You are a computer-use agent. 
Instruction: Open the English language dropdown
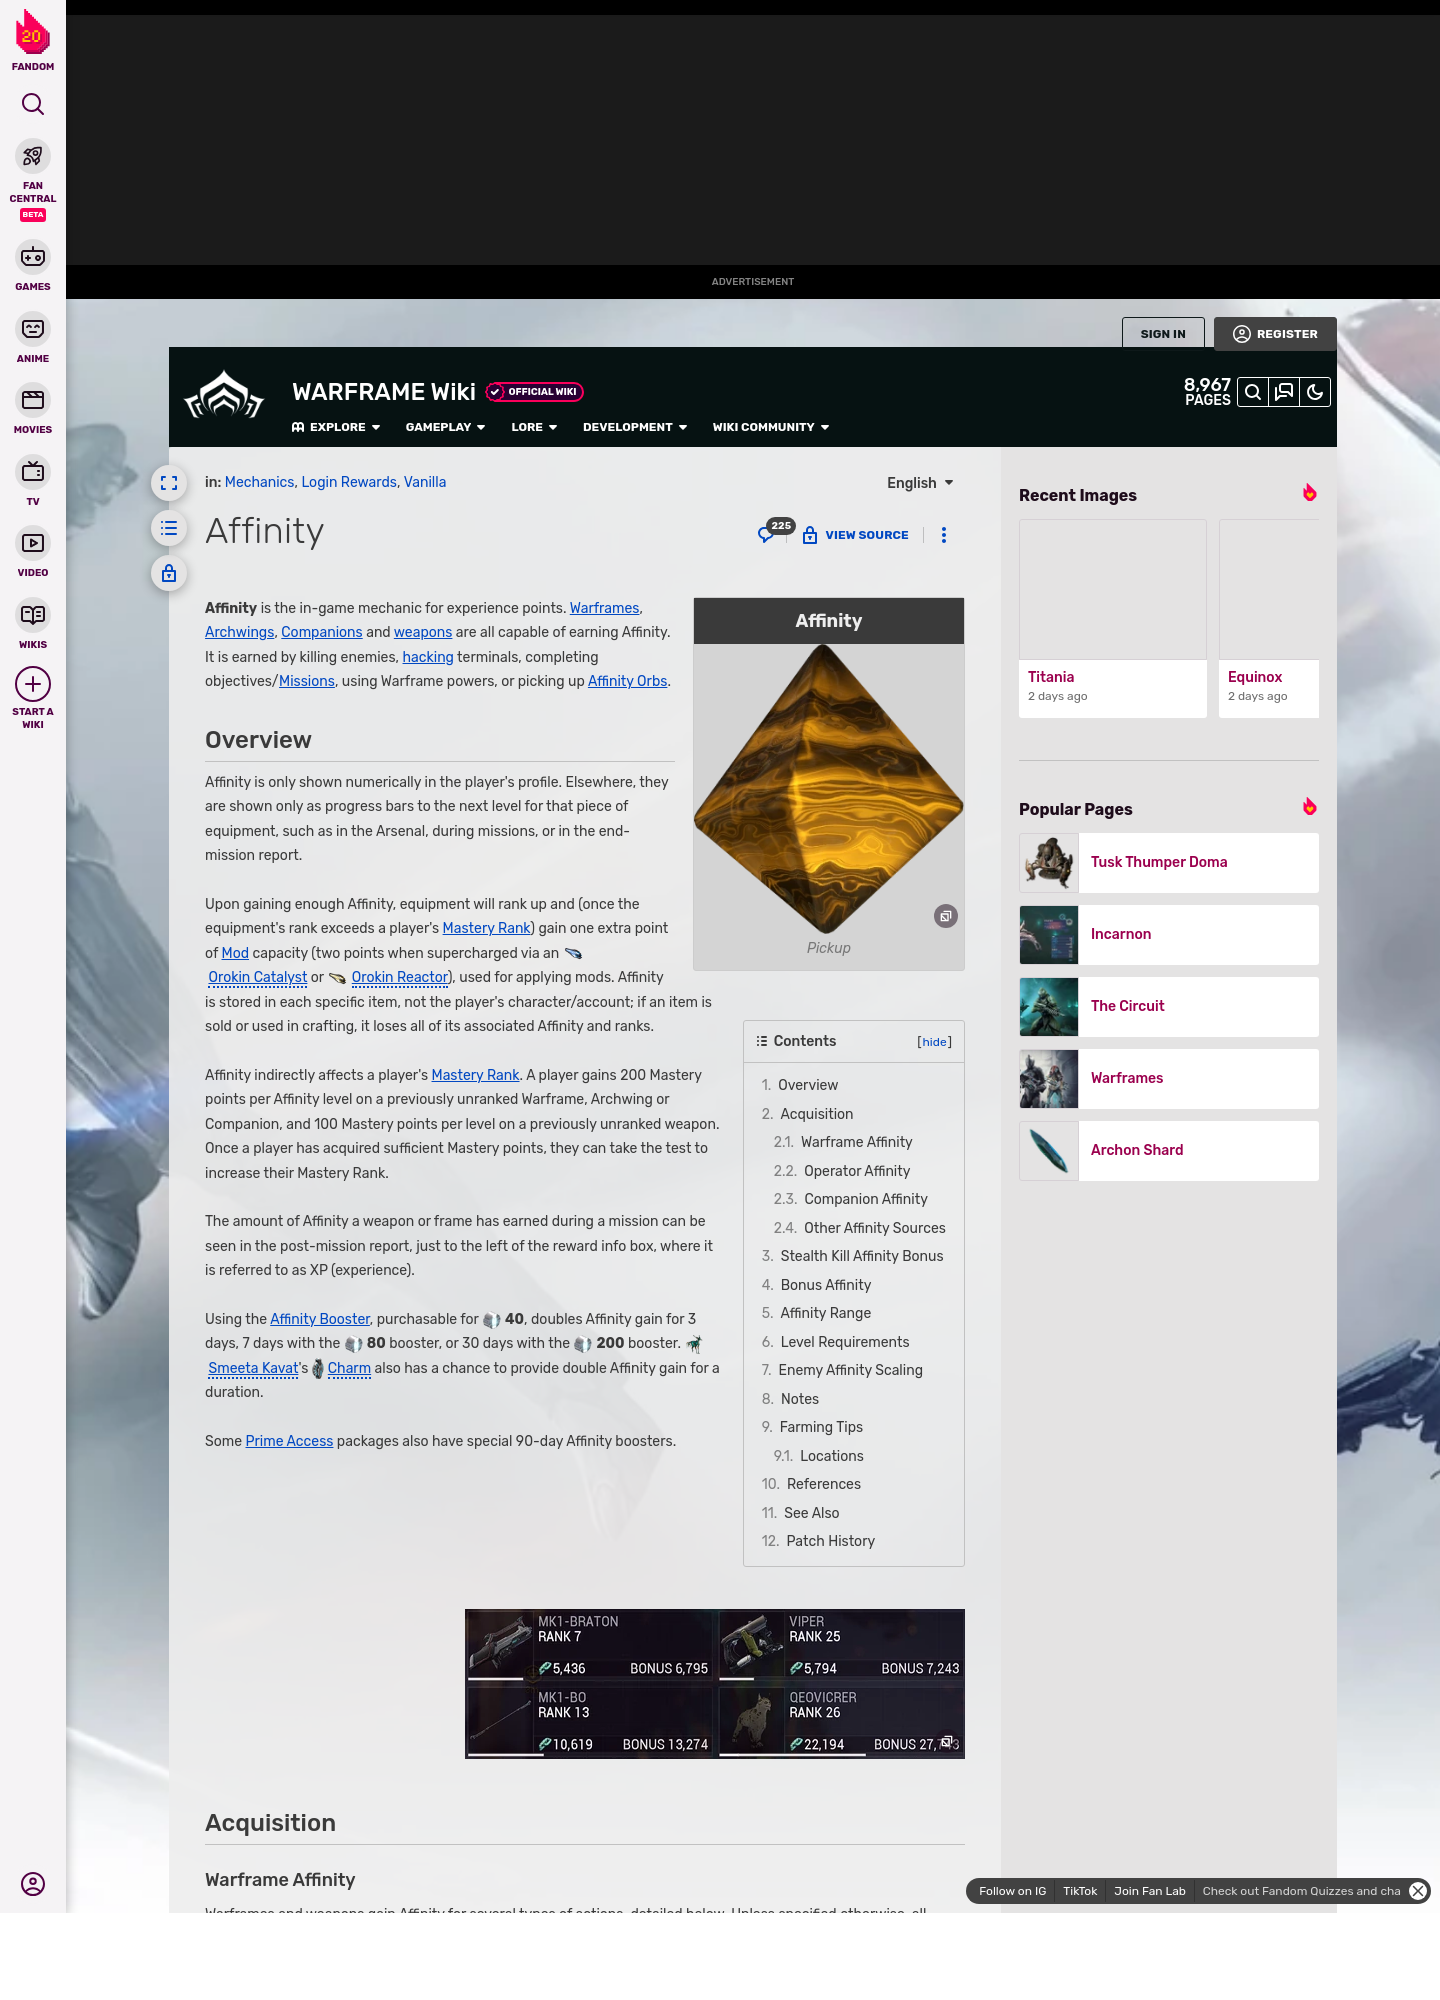[920, 483]
